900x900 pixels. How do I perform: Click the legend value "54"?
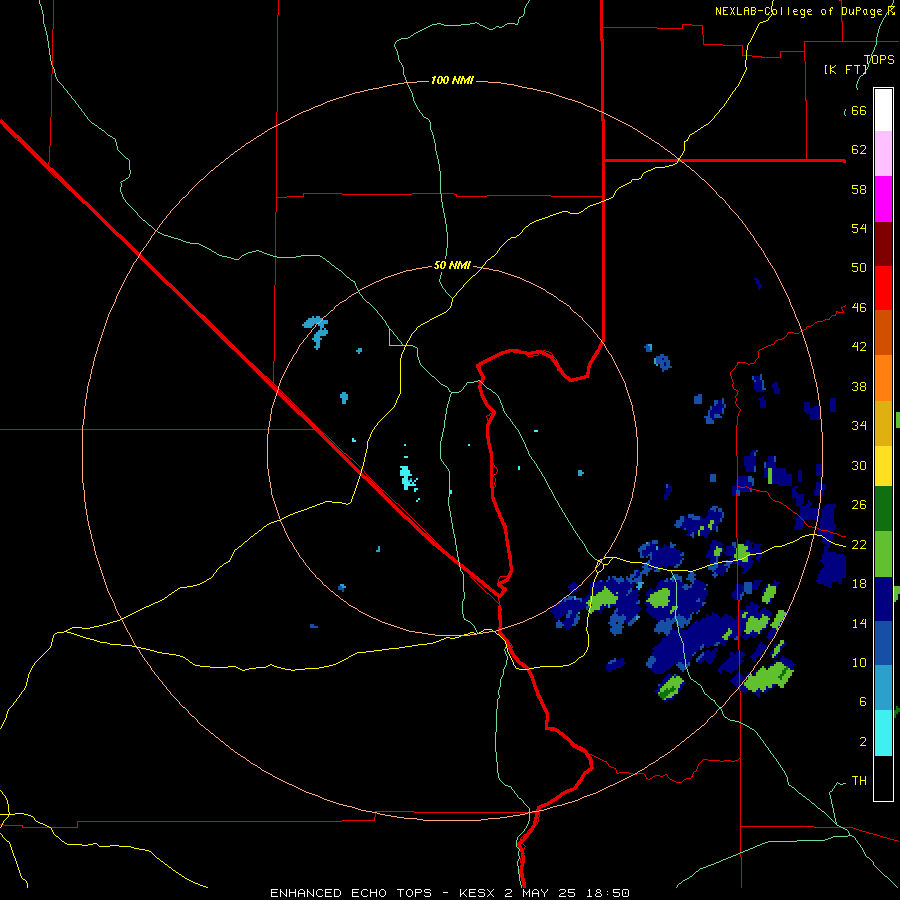pyautogui.click(x=859, y=228)
